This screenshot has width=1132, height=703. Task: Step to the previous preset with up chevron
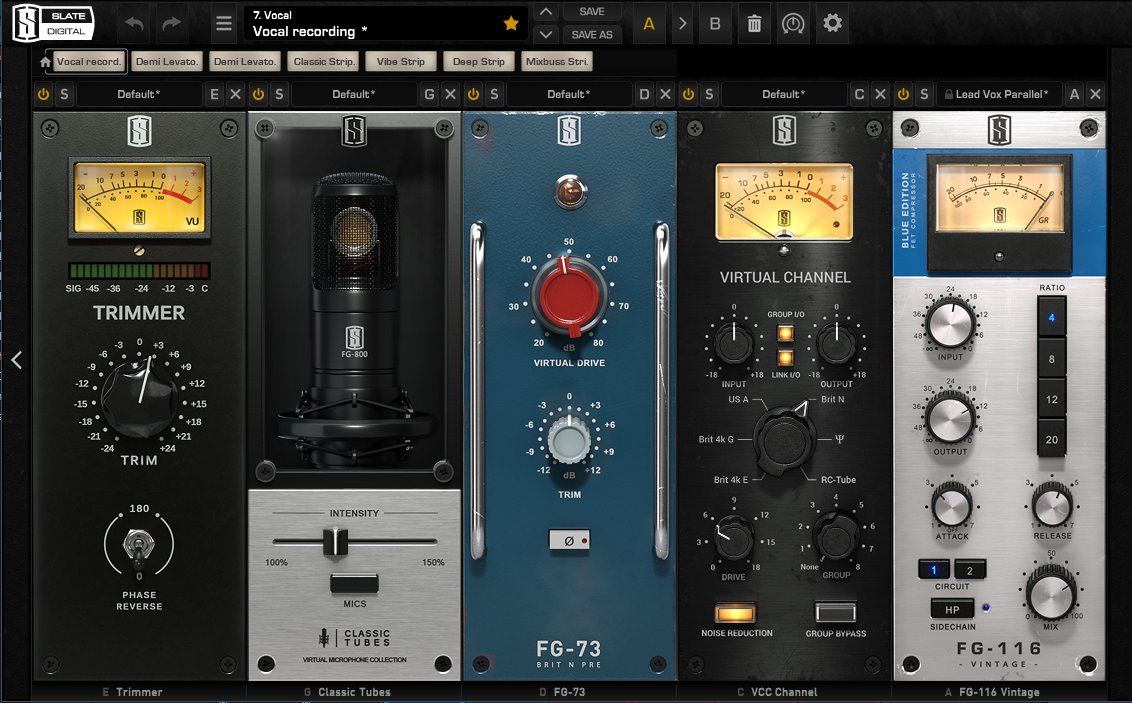(547, 12)
